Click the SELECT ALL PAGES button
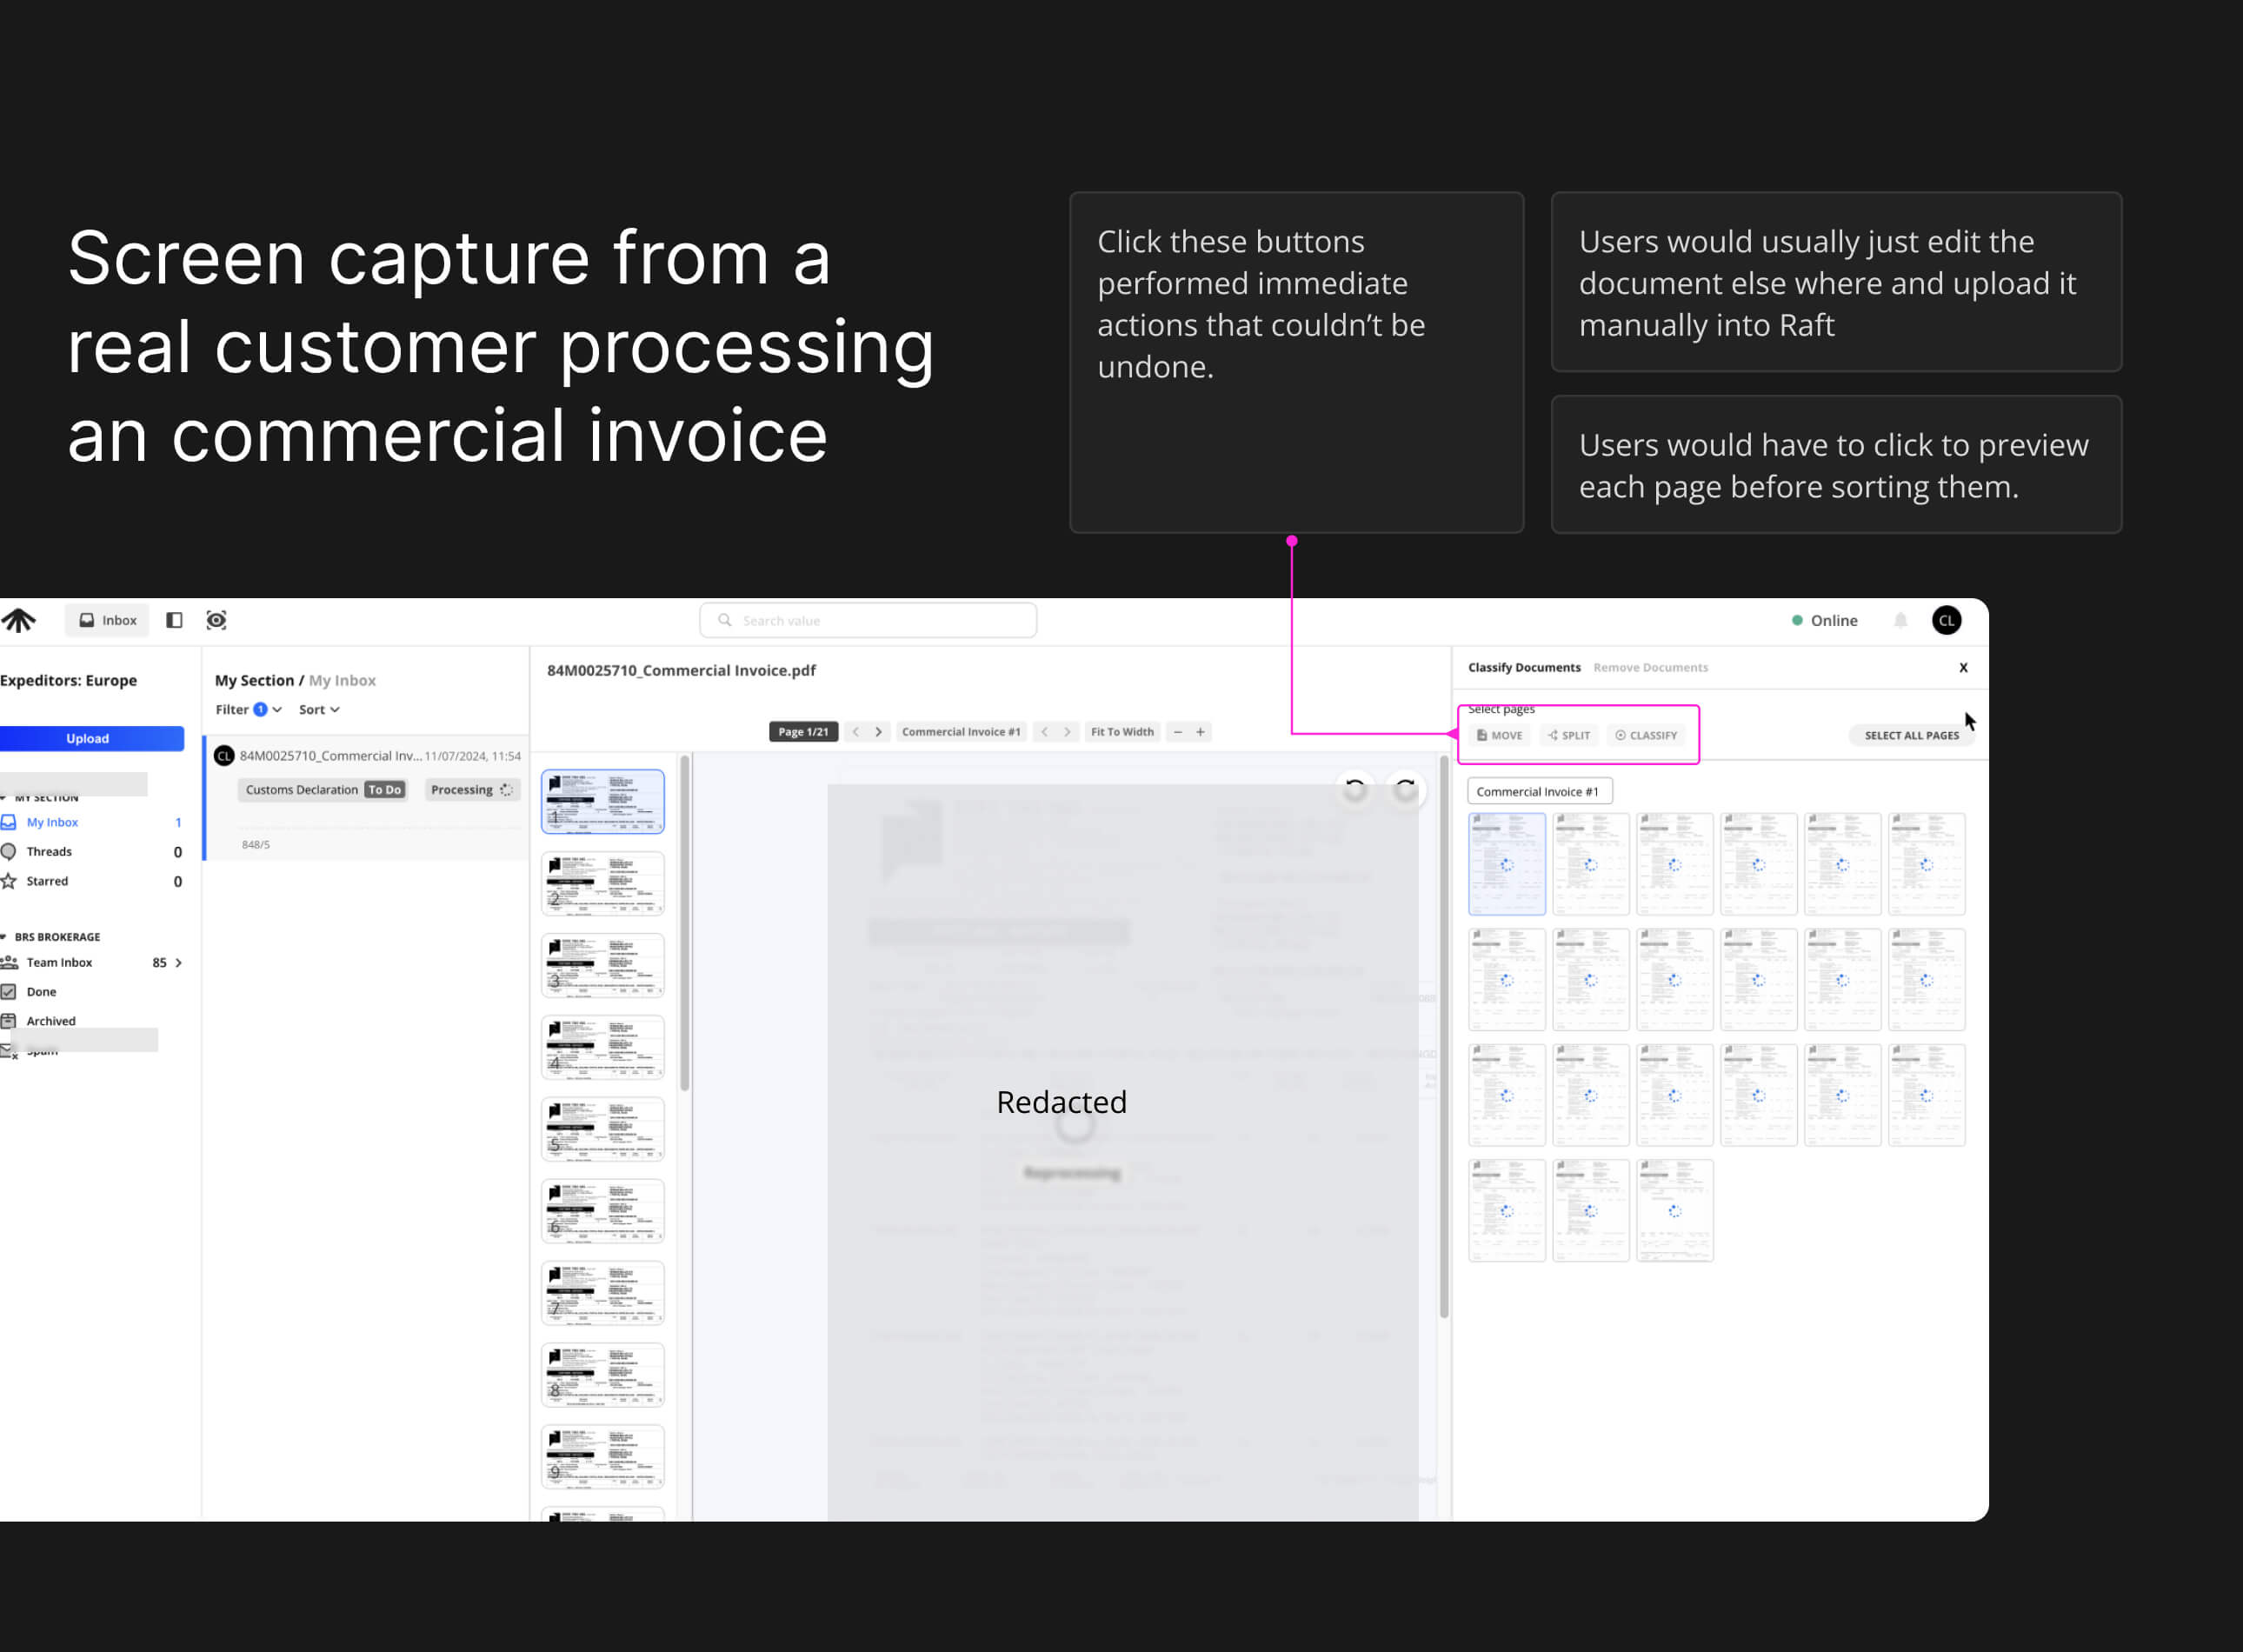This screenshot has height=1652, width=2243. point(1910,735)
